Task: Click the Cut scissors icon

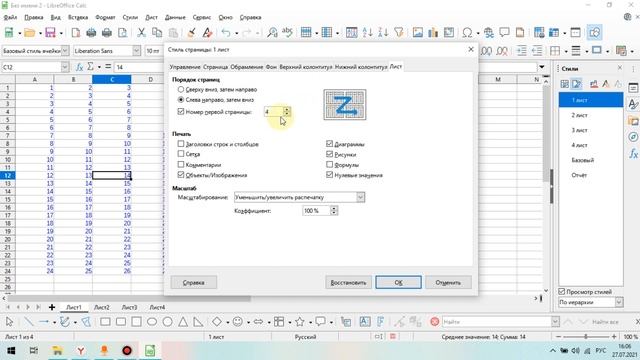Action: click(141, 33)
